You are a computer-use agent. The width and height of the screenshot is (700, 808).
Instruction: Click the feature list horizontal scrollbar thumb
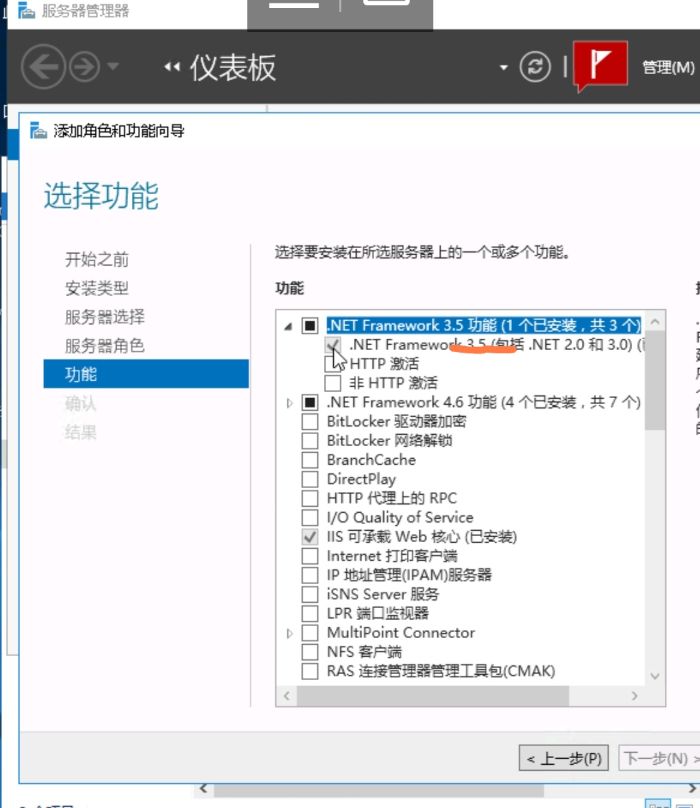point(433,696)
